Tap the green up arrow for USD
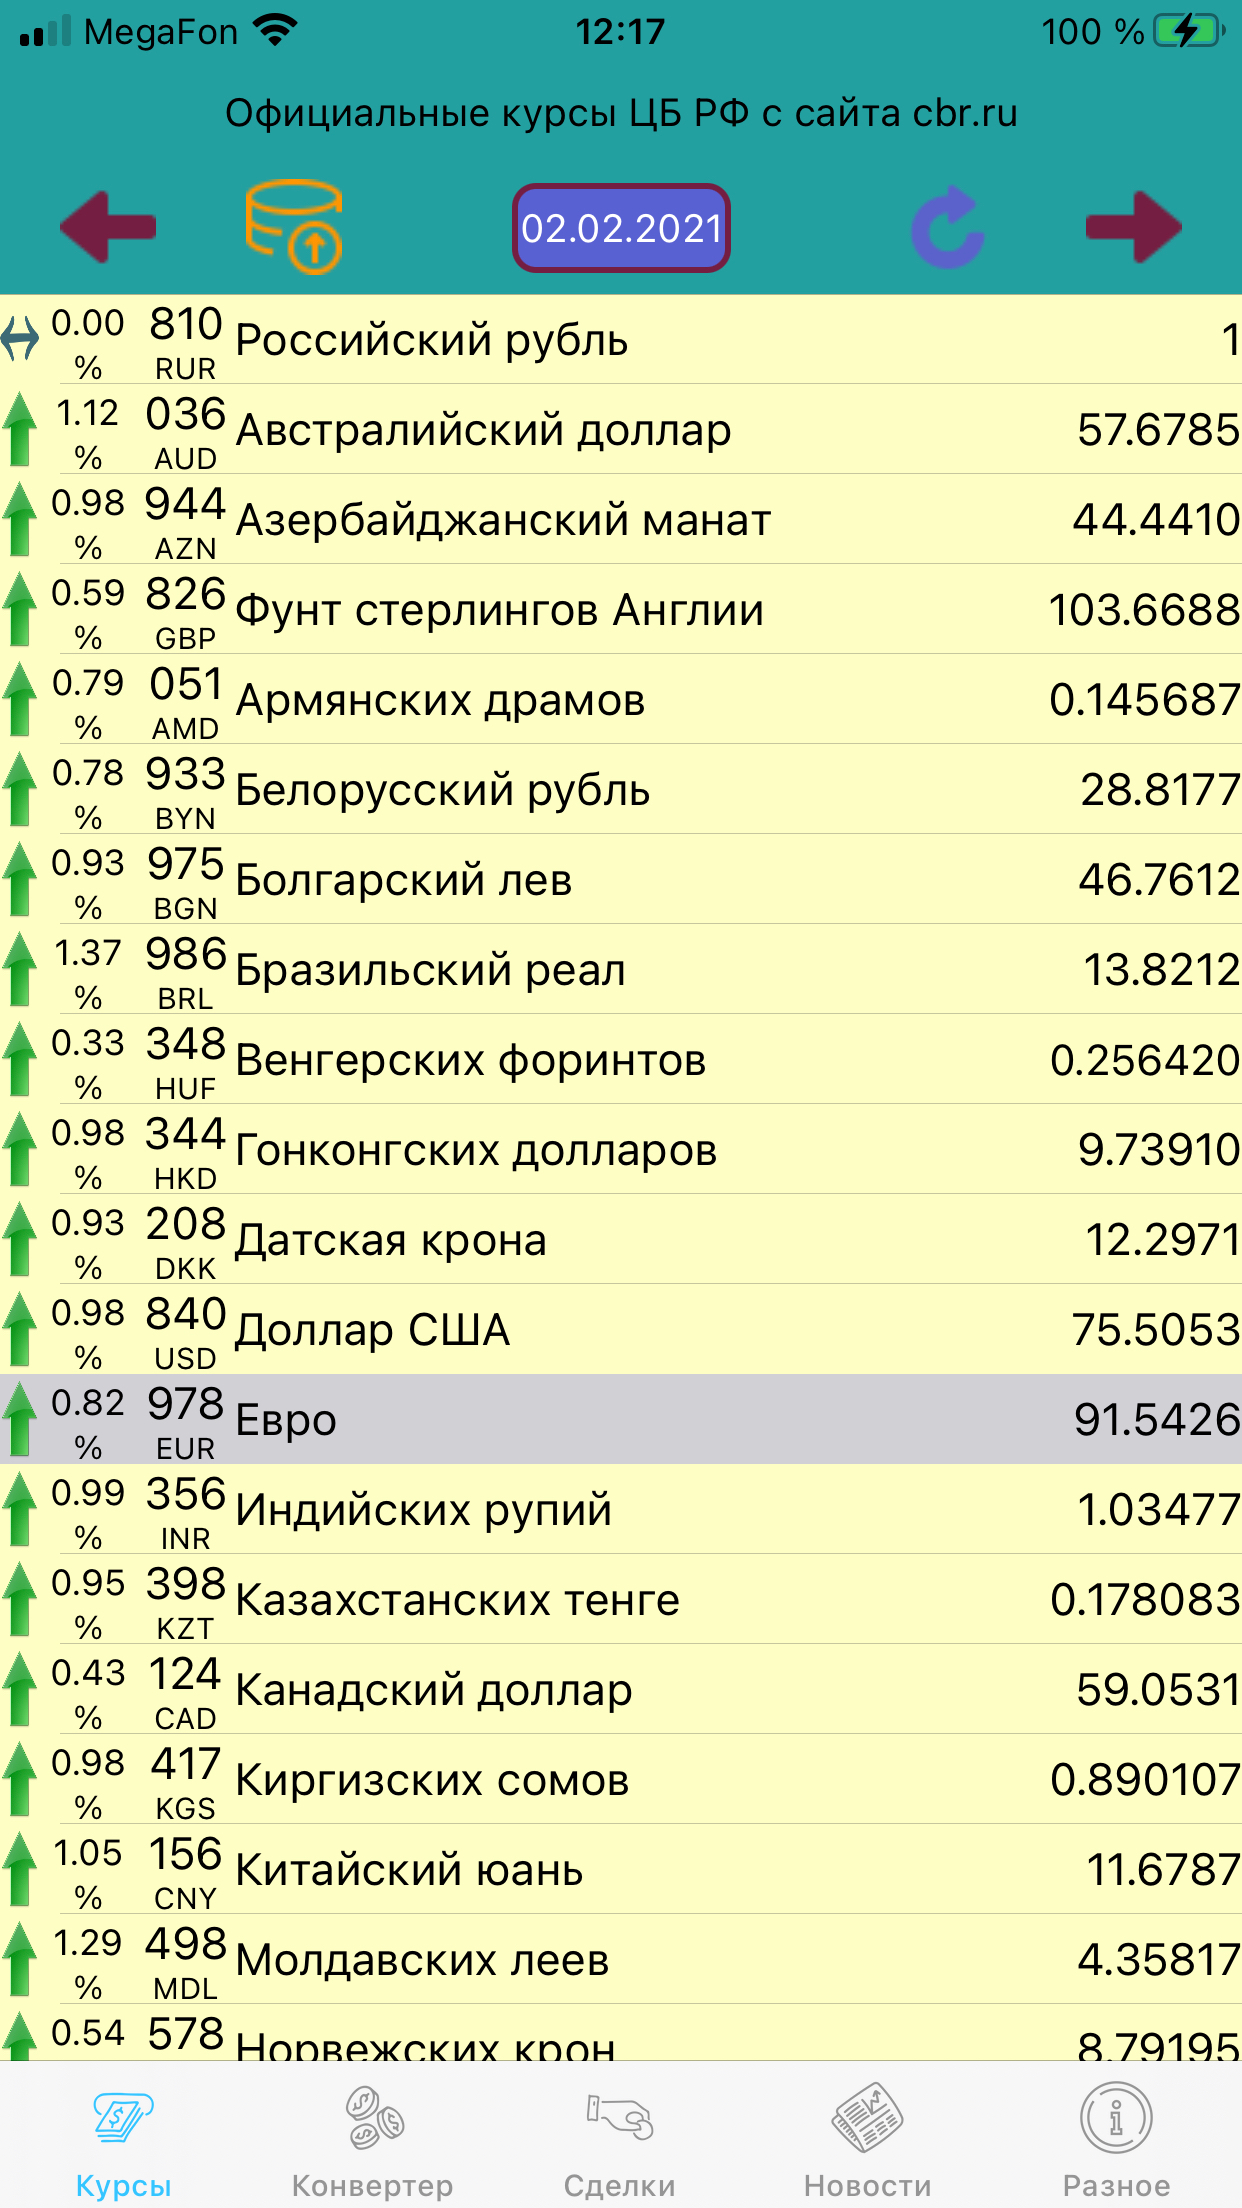1242x2208 pixels. click(x=19, y=1330)
